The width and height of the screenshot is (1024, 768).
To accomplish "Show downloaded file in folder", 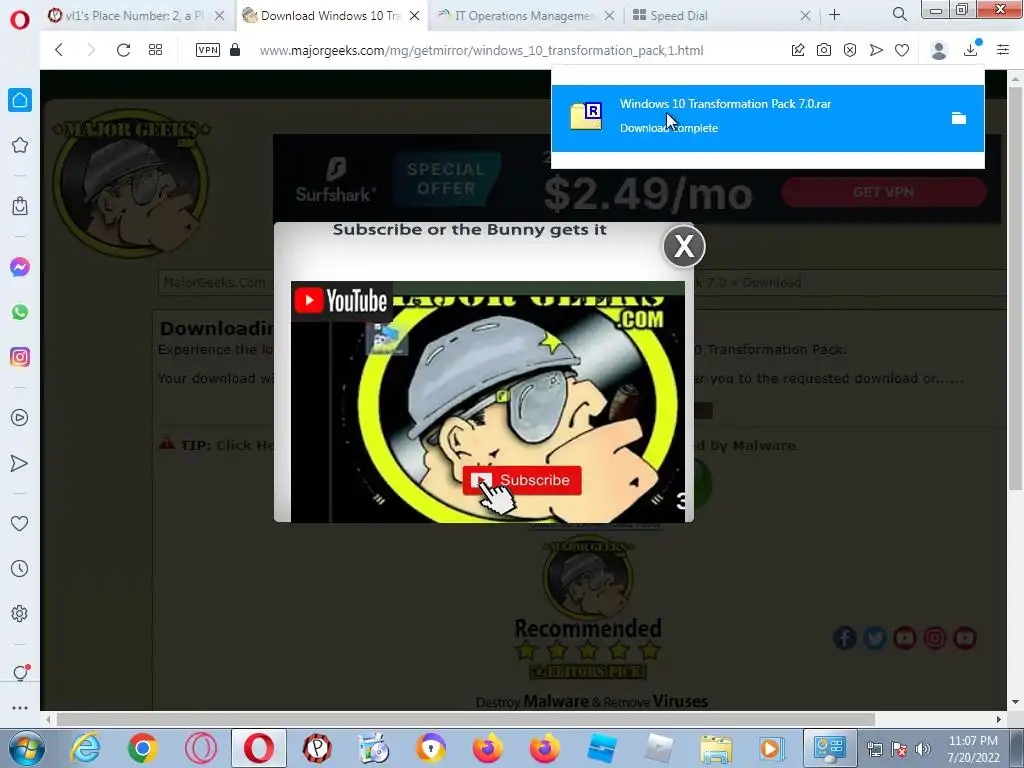I will tap(958, 118).
